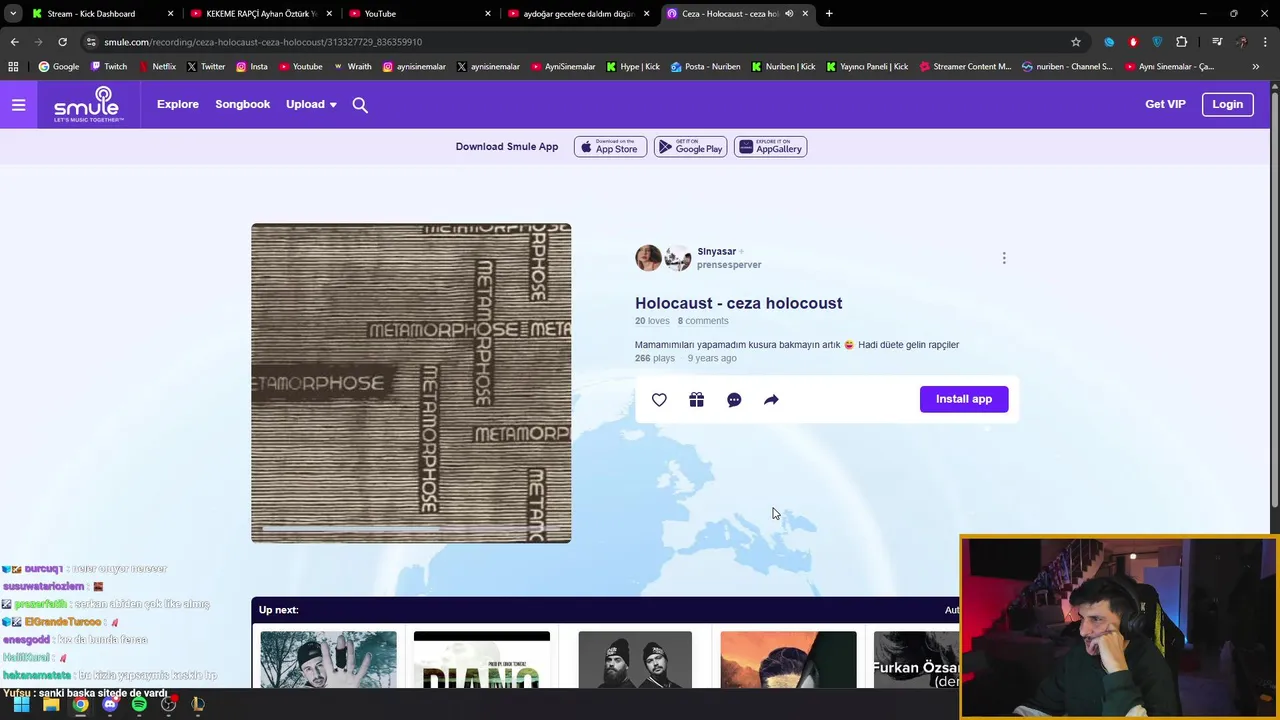Image resolution: width=1280 pixels, height=720 pixels.
Task: Click the page vertical scrollbar
Action: pyautogui.click(x=1274, y=300)
